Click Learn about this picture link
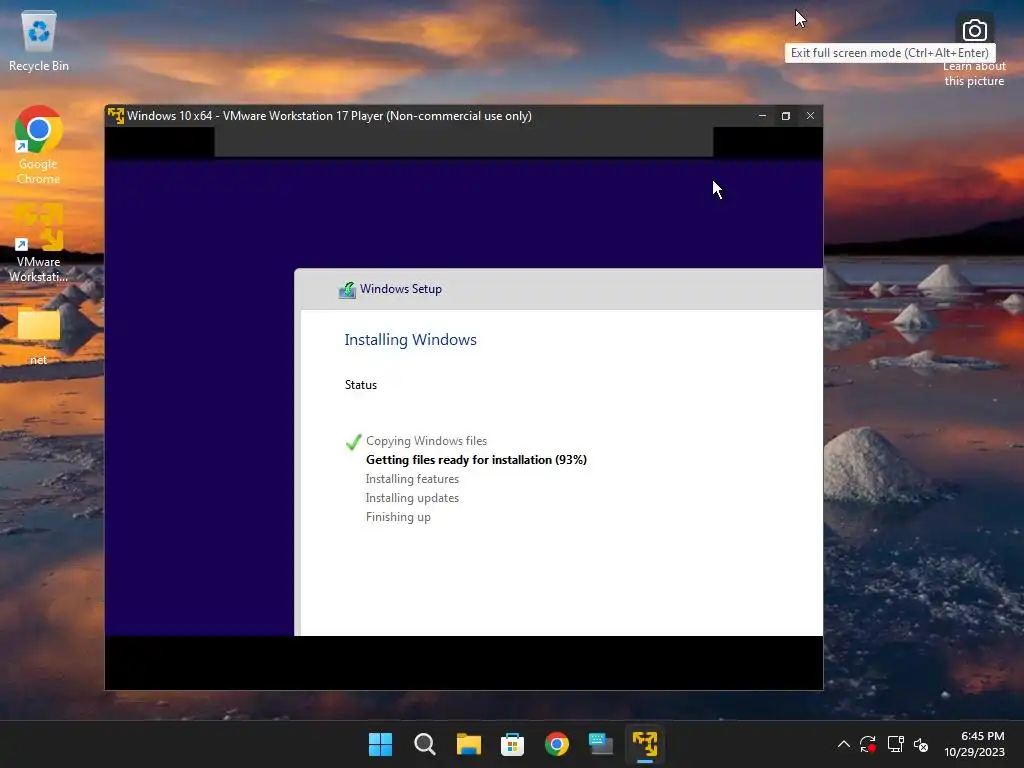This screenshot has height=768, width=1024. click(974, 74)
